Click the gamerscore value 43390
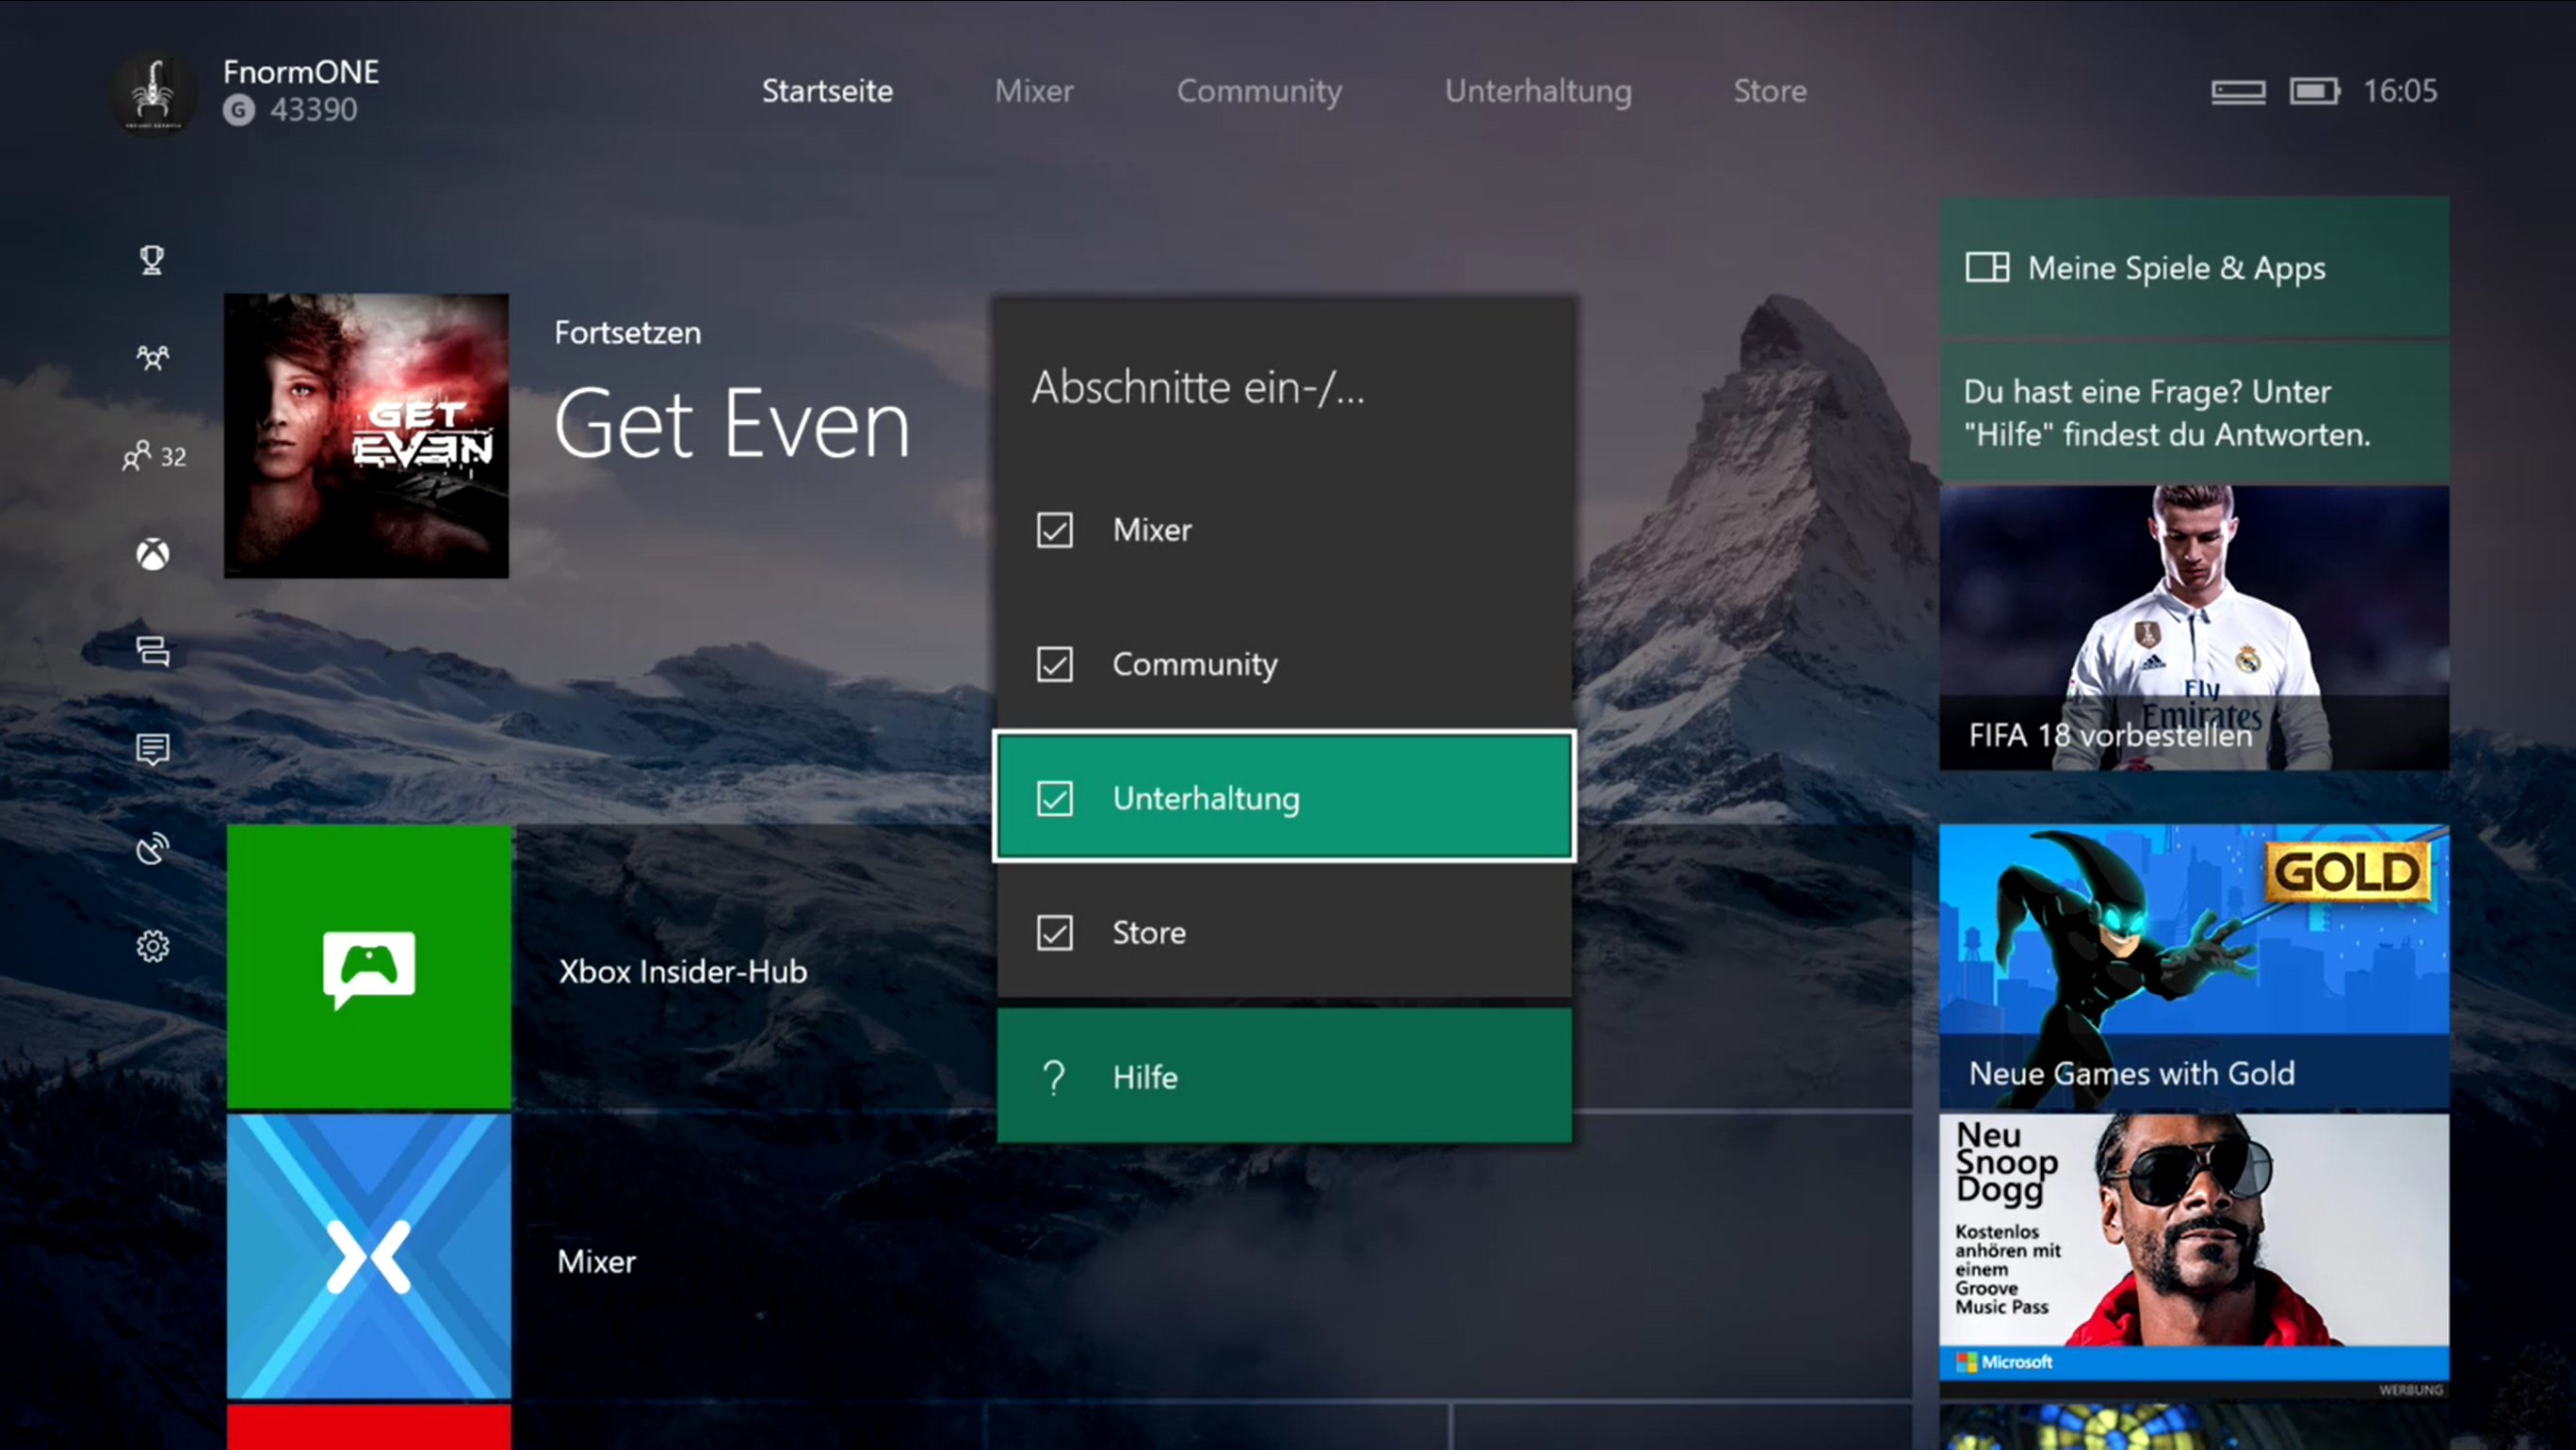This screenshot has height=1450, width=2576. [313, 110]
